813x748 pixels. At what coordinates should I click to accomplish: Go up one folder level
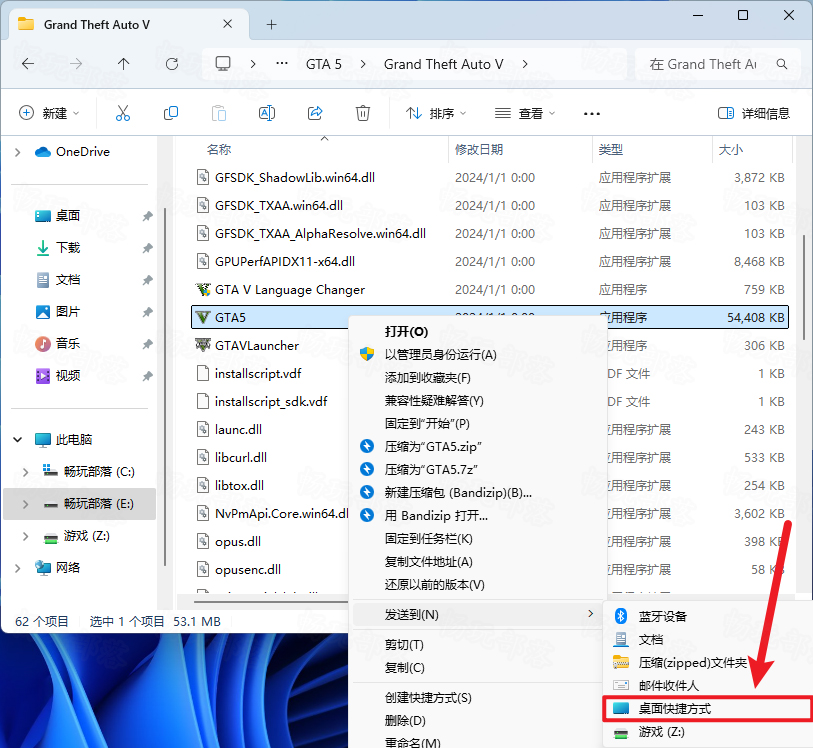(x=123, y=64)
